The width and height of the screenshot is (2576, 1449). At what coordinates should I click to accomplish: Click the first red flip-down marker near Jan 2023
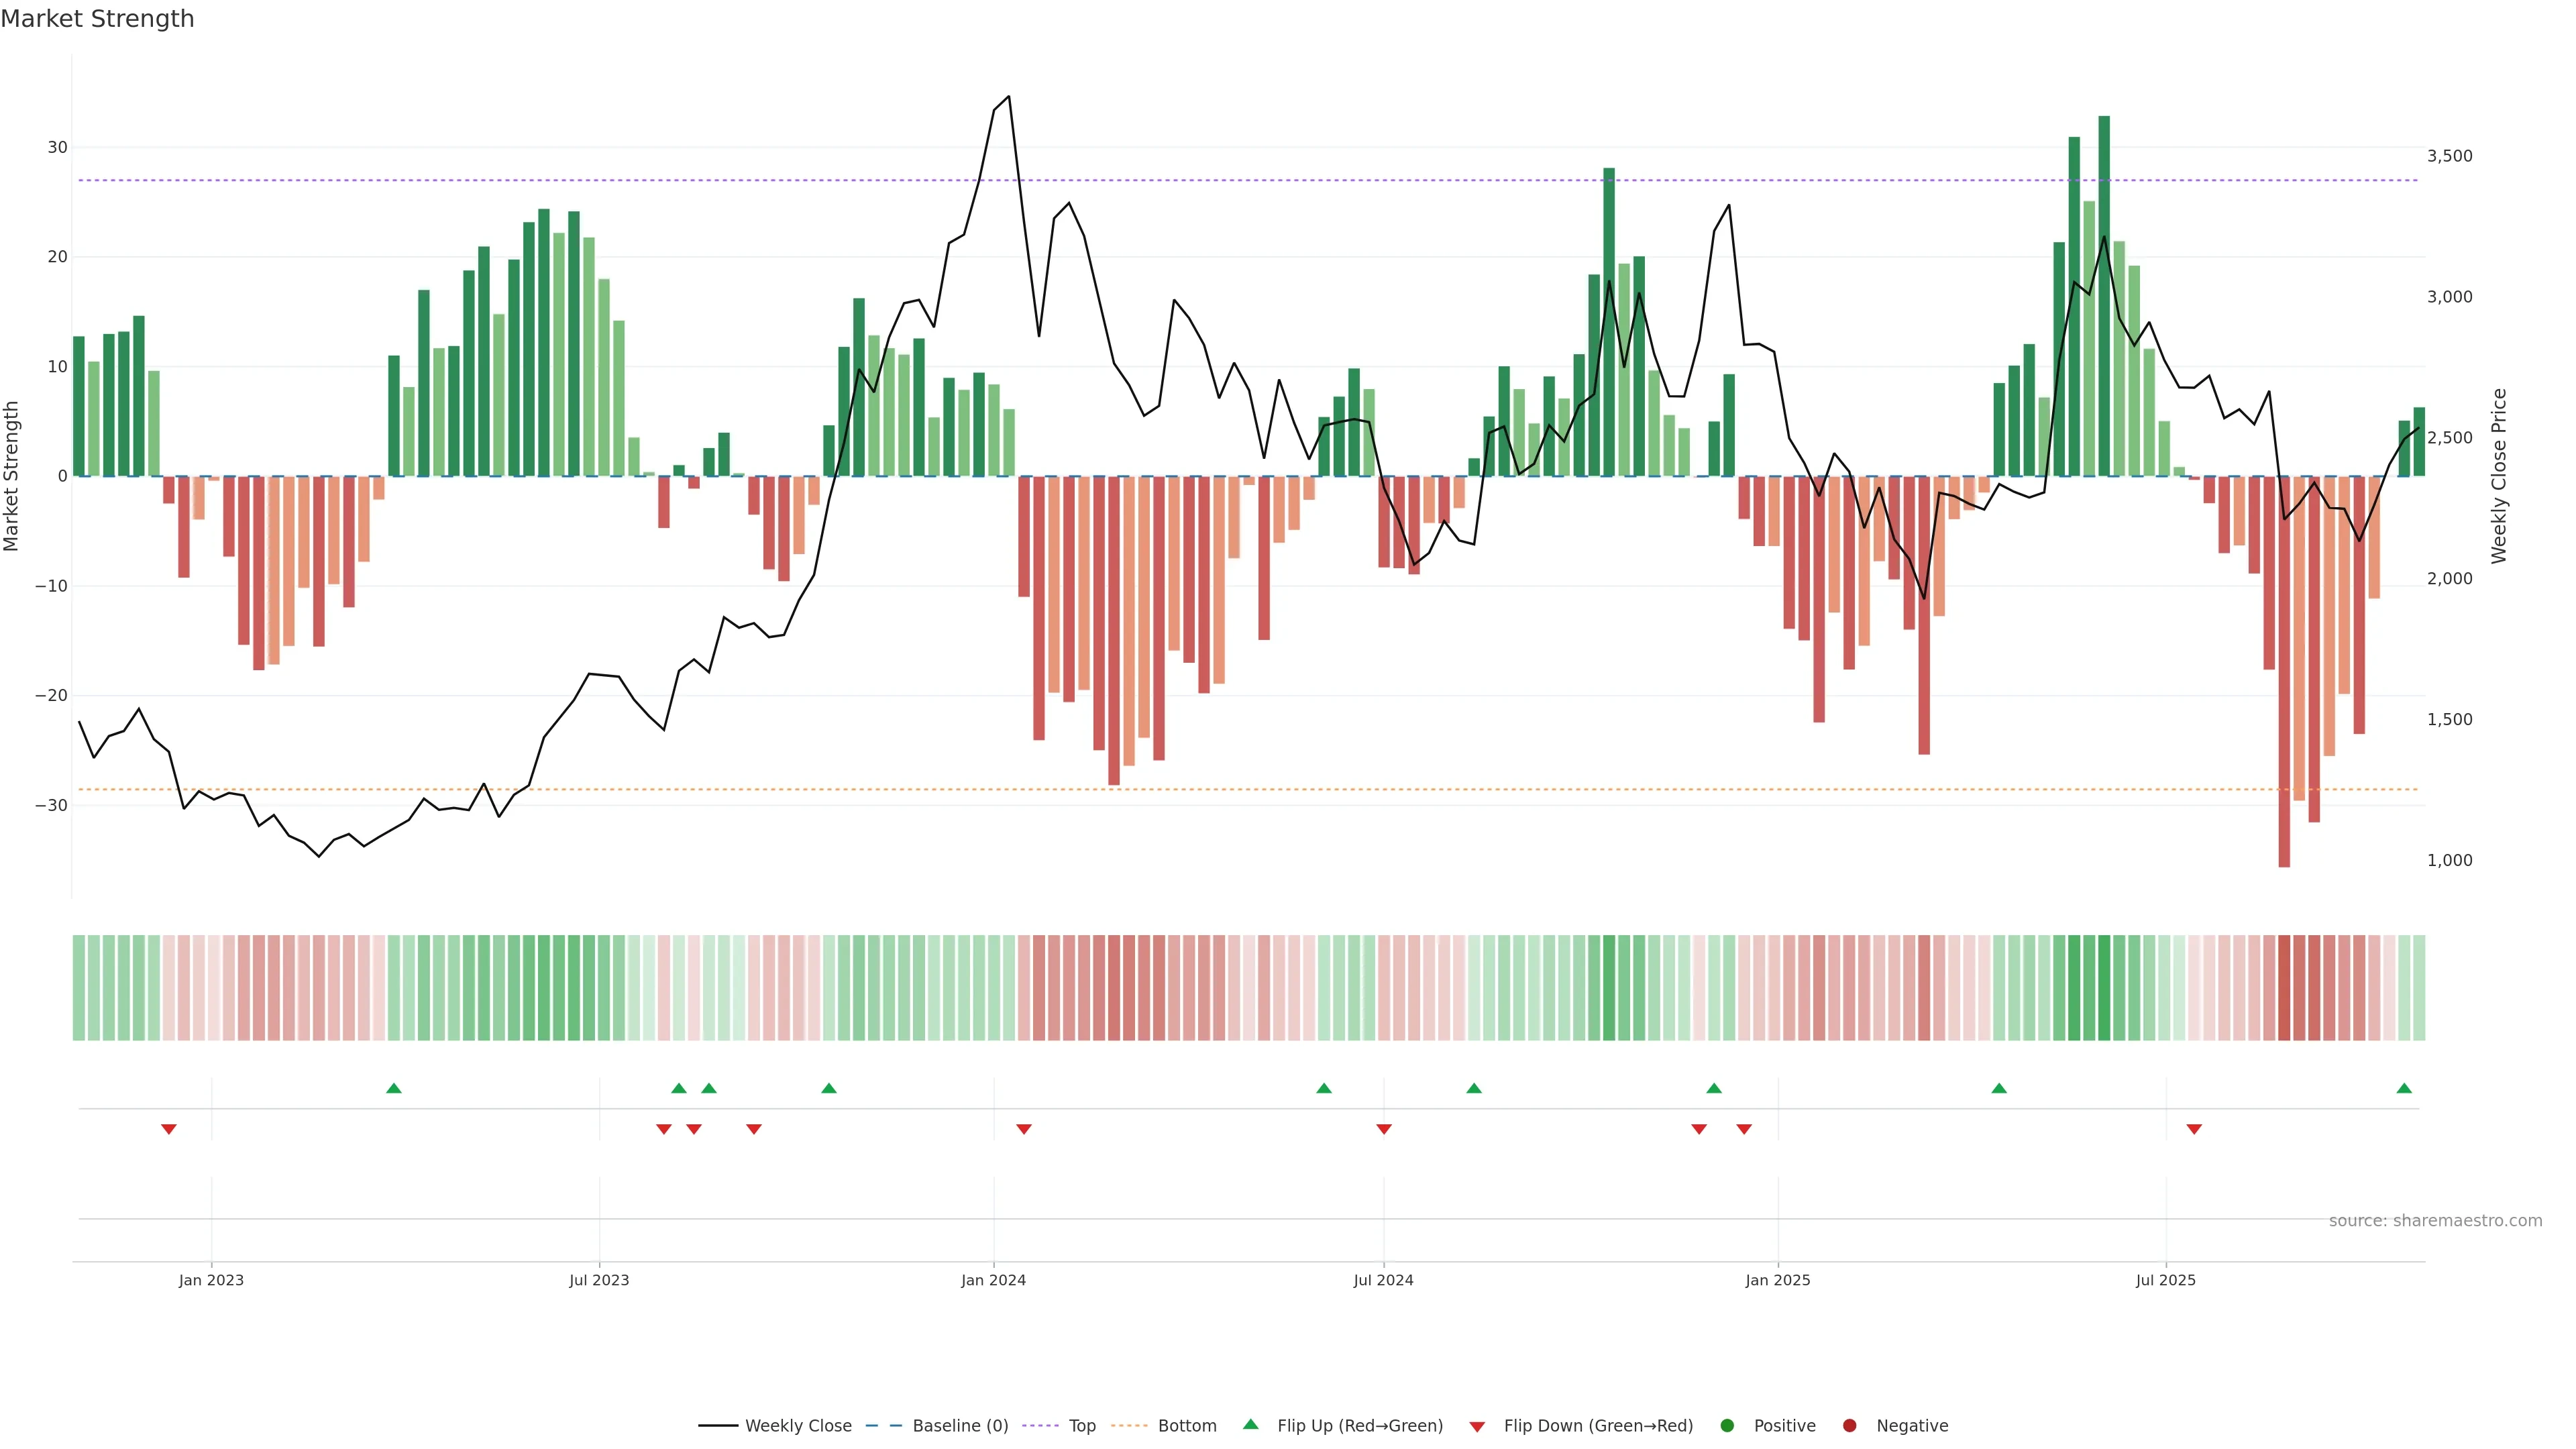[x=169, y=1129]
